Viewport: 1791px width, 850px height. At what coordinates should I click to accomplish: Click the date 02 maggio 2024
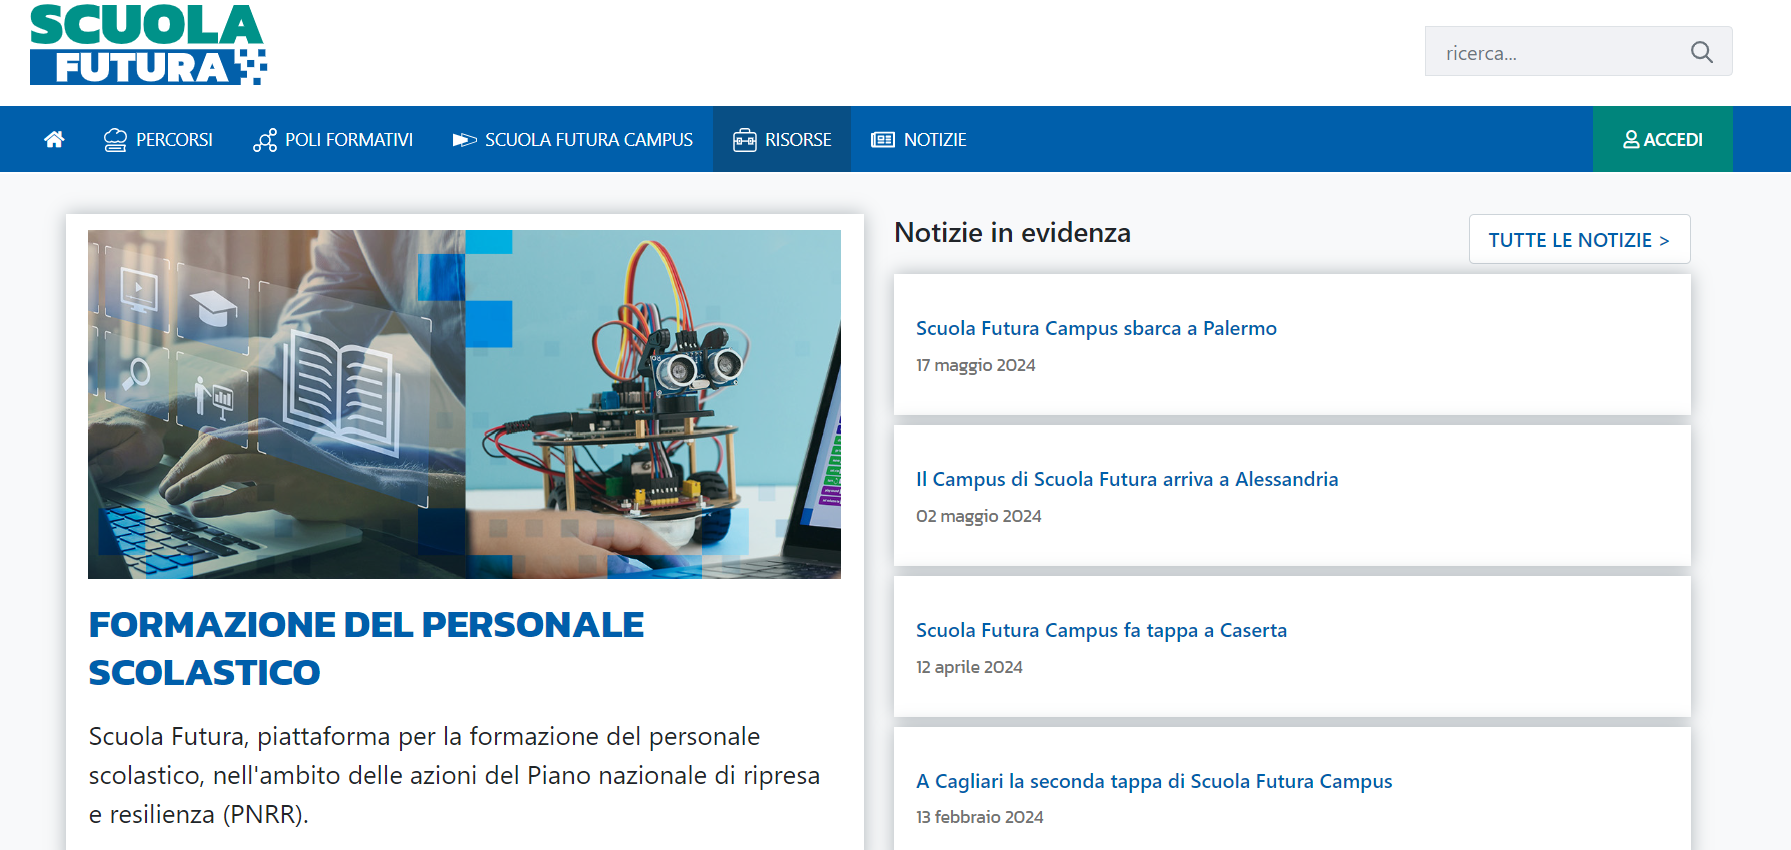click(x=978, y=516)
